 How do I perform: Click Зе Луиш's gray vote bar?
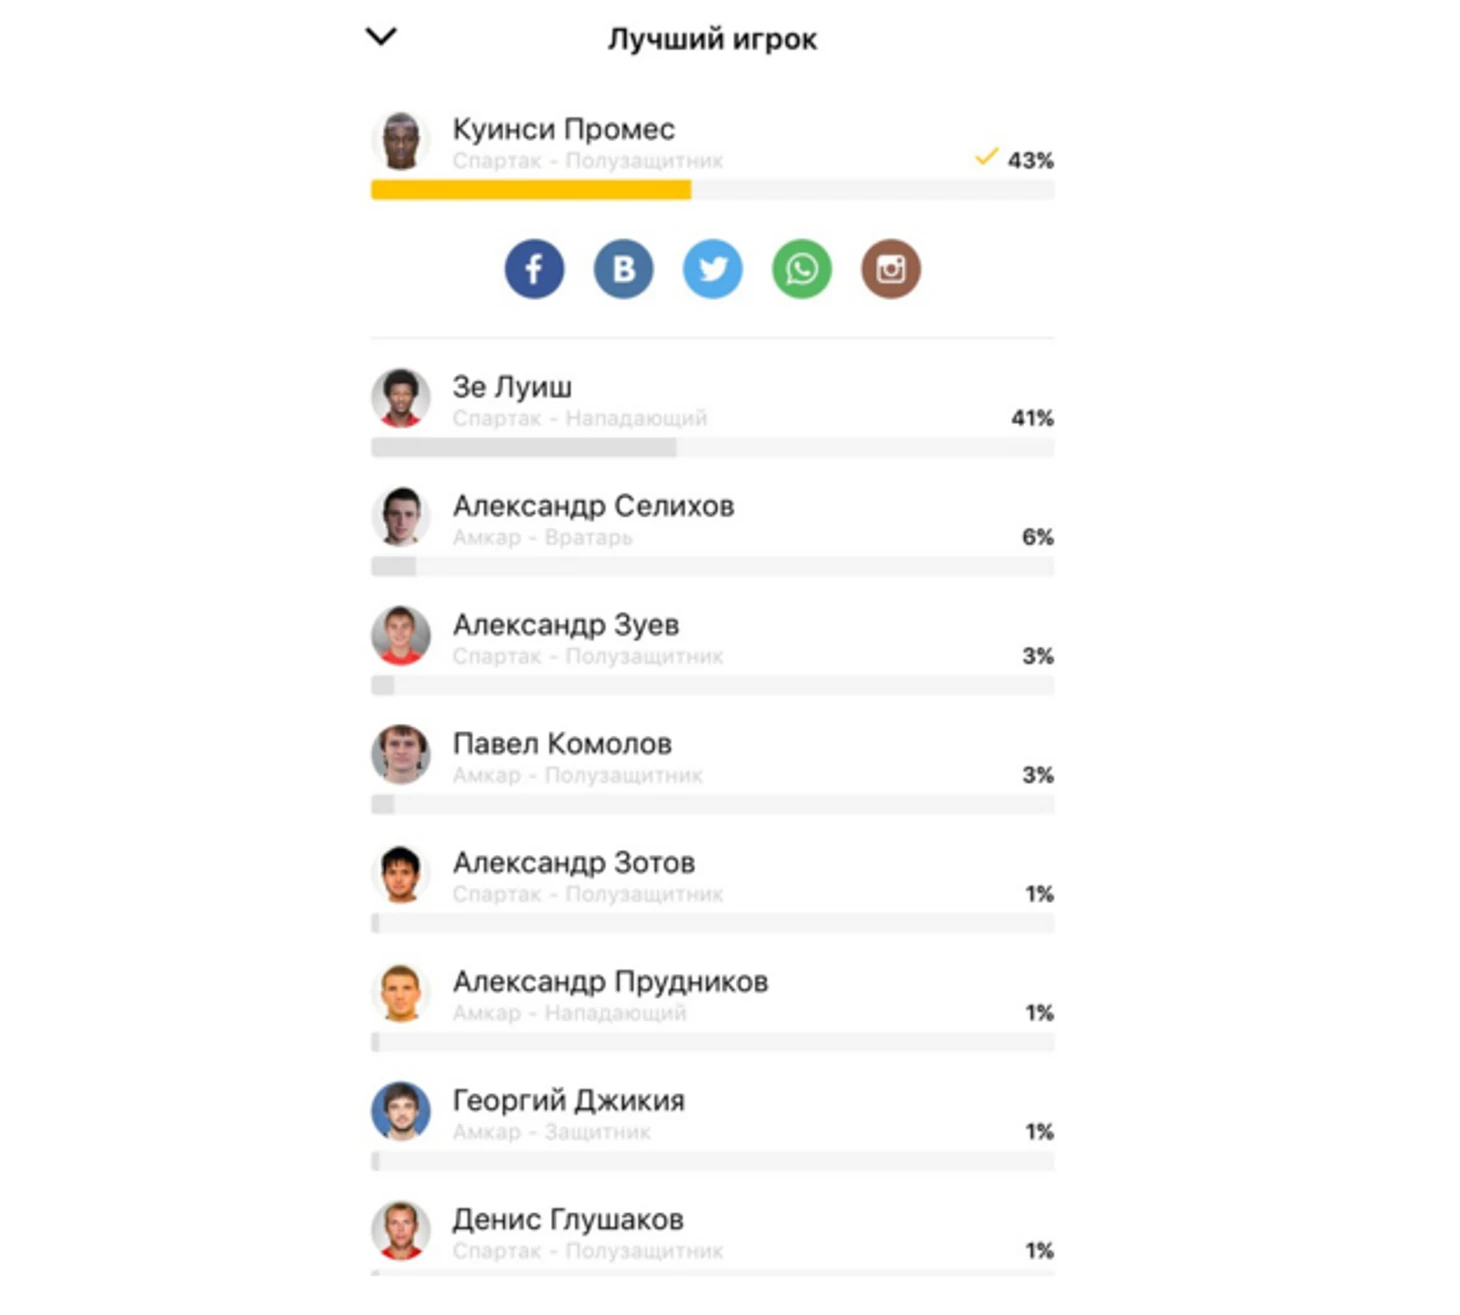coord(523,448)
